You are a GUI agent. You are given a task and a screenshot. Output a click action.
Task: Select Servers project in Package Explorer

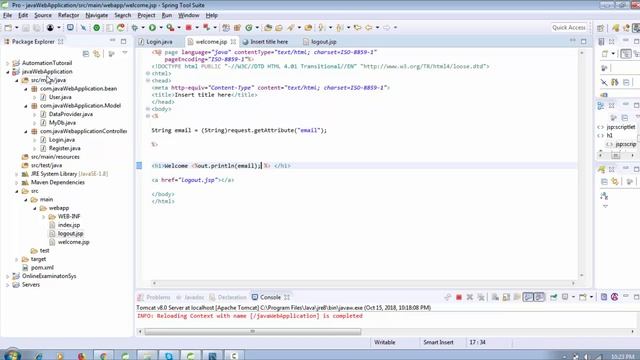31,285
